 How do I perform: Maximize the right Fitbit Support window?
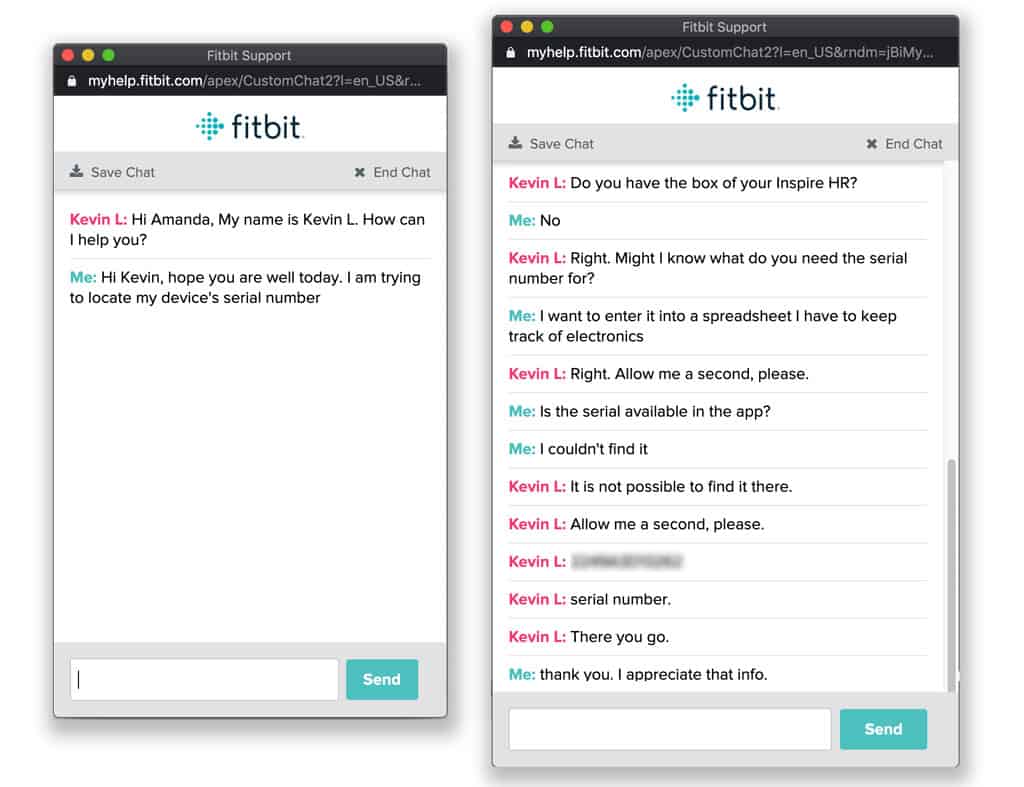(x=547, y=27)
